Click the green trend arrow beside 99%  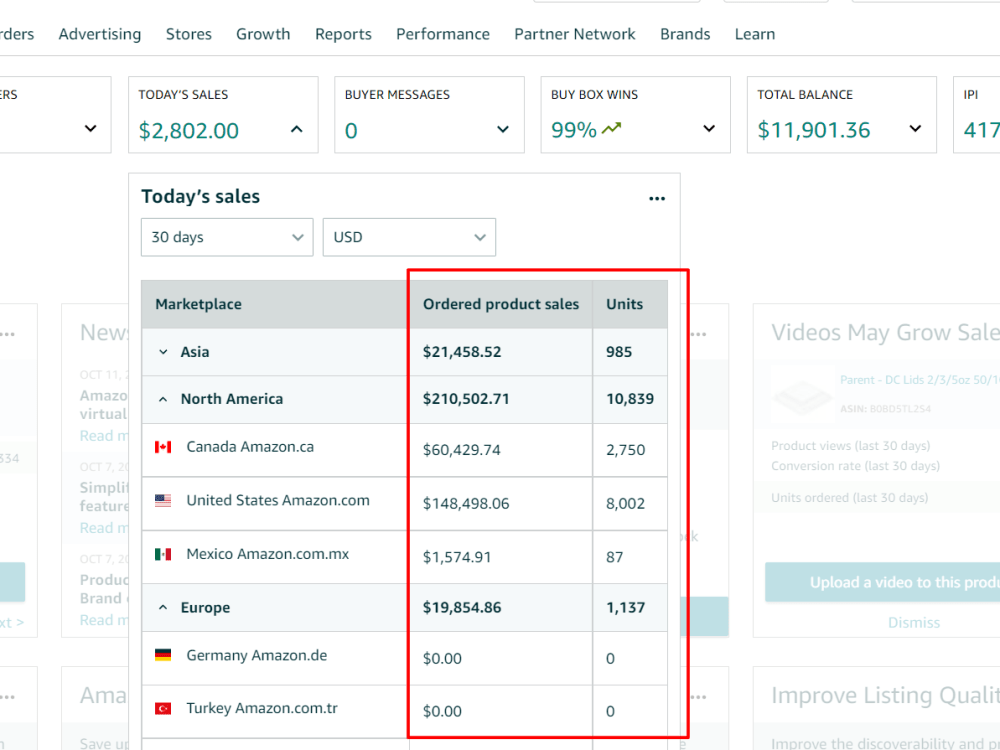coord(611,129)
